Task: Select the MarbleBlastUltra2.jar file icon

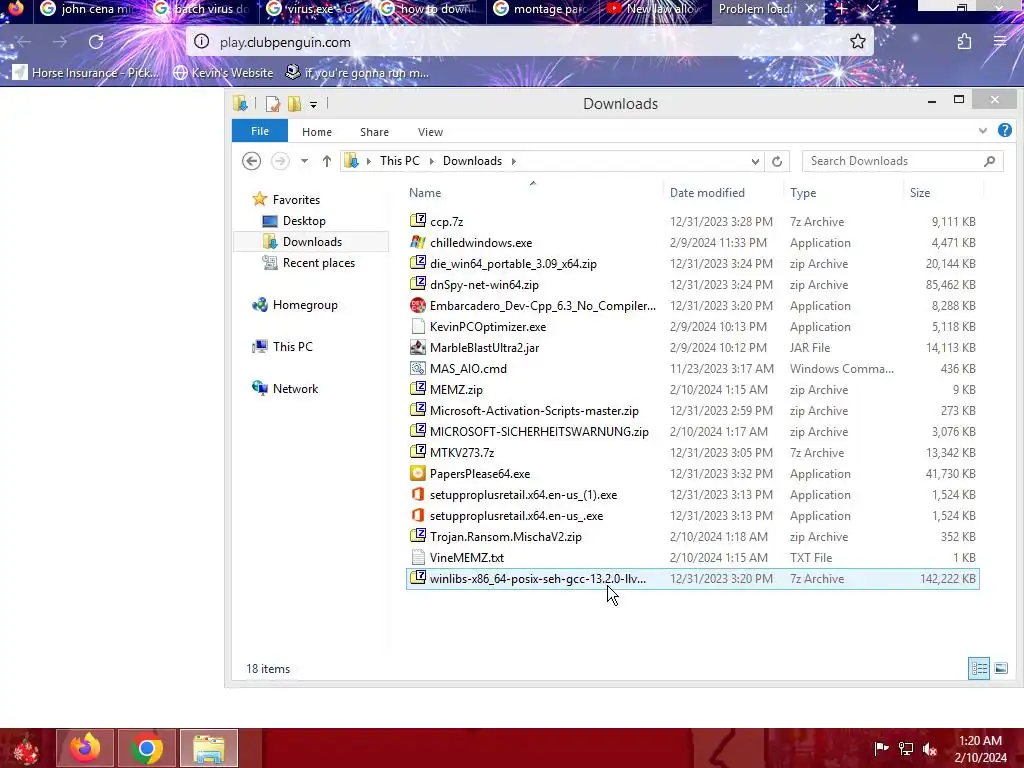Action: coord(418,347)
